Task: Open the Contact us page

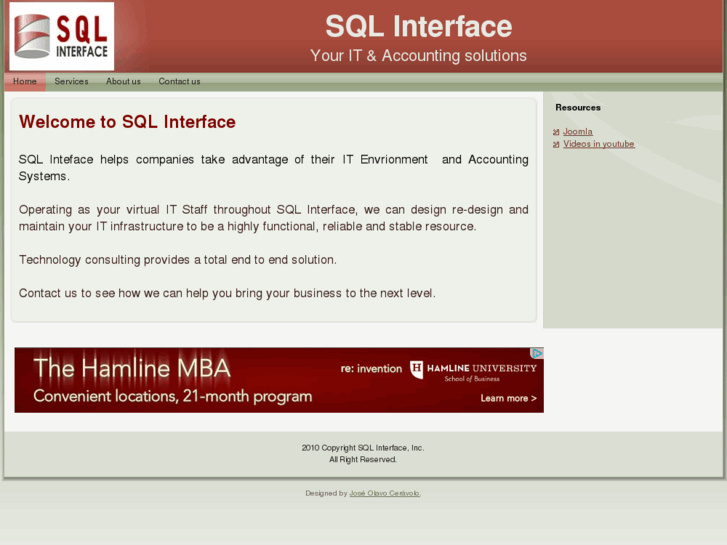Action: pyautogui.click(x=179, y=81)
